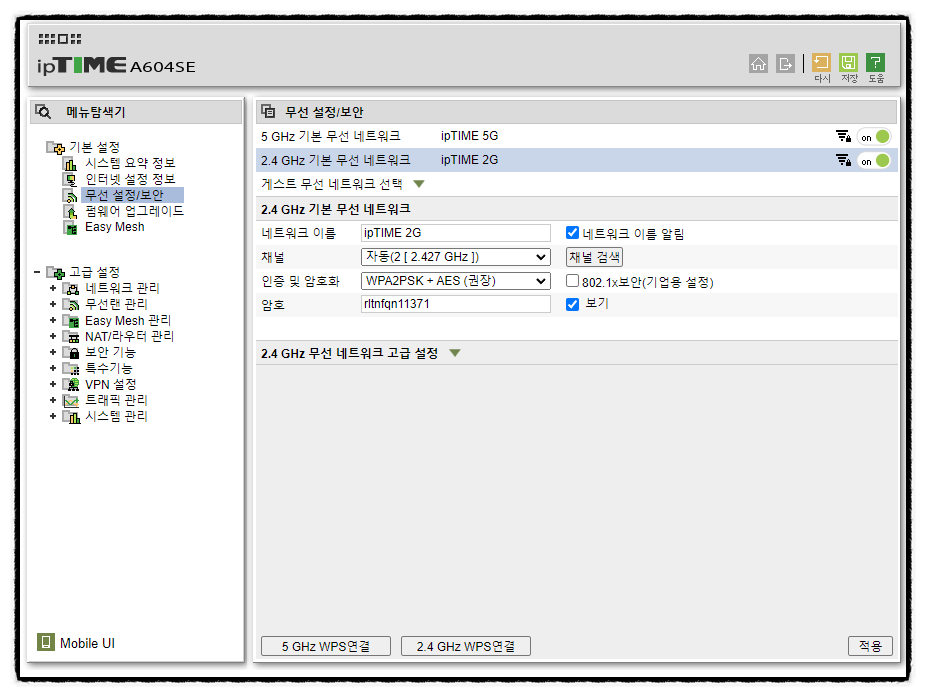
Task: Click the 네트워크 관리 folder icon
Action: point(71,289)
